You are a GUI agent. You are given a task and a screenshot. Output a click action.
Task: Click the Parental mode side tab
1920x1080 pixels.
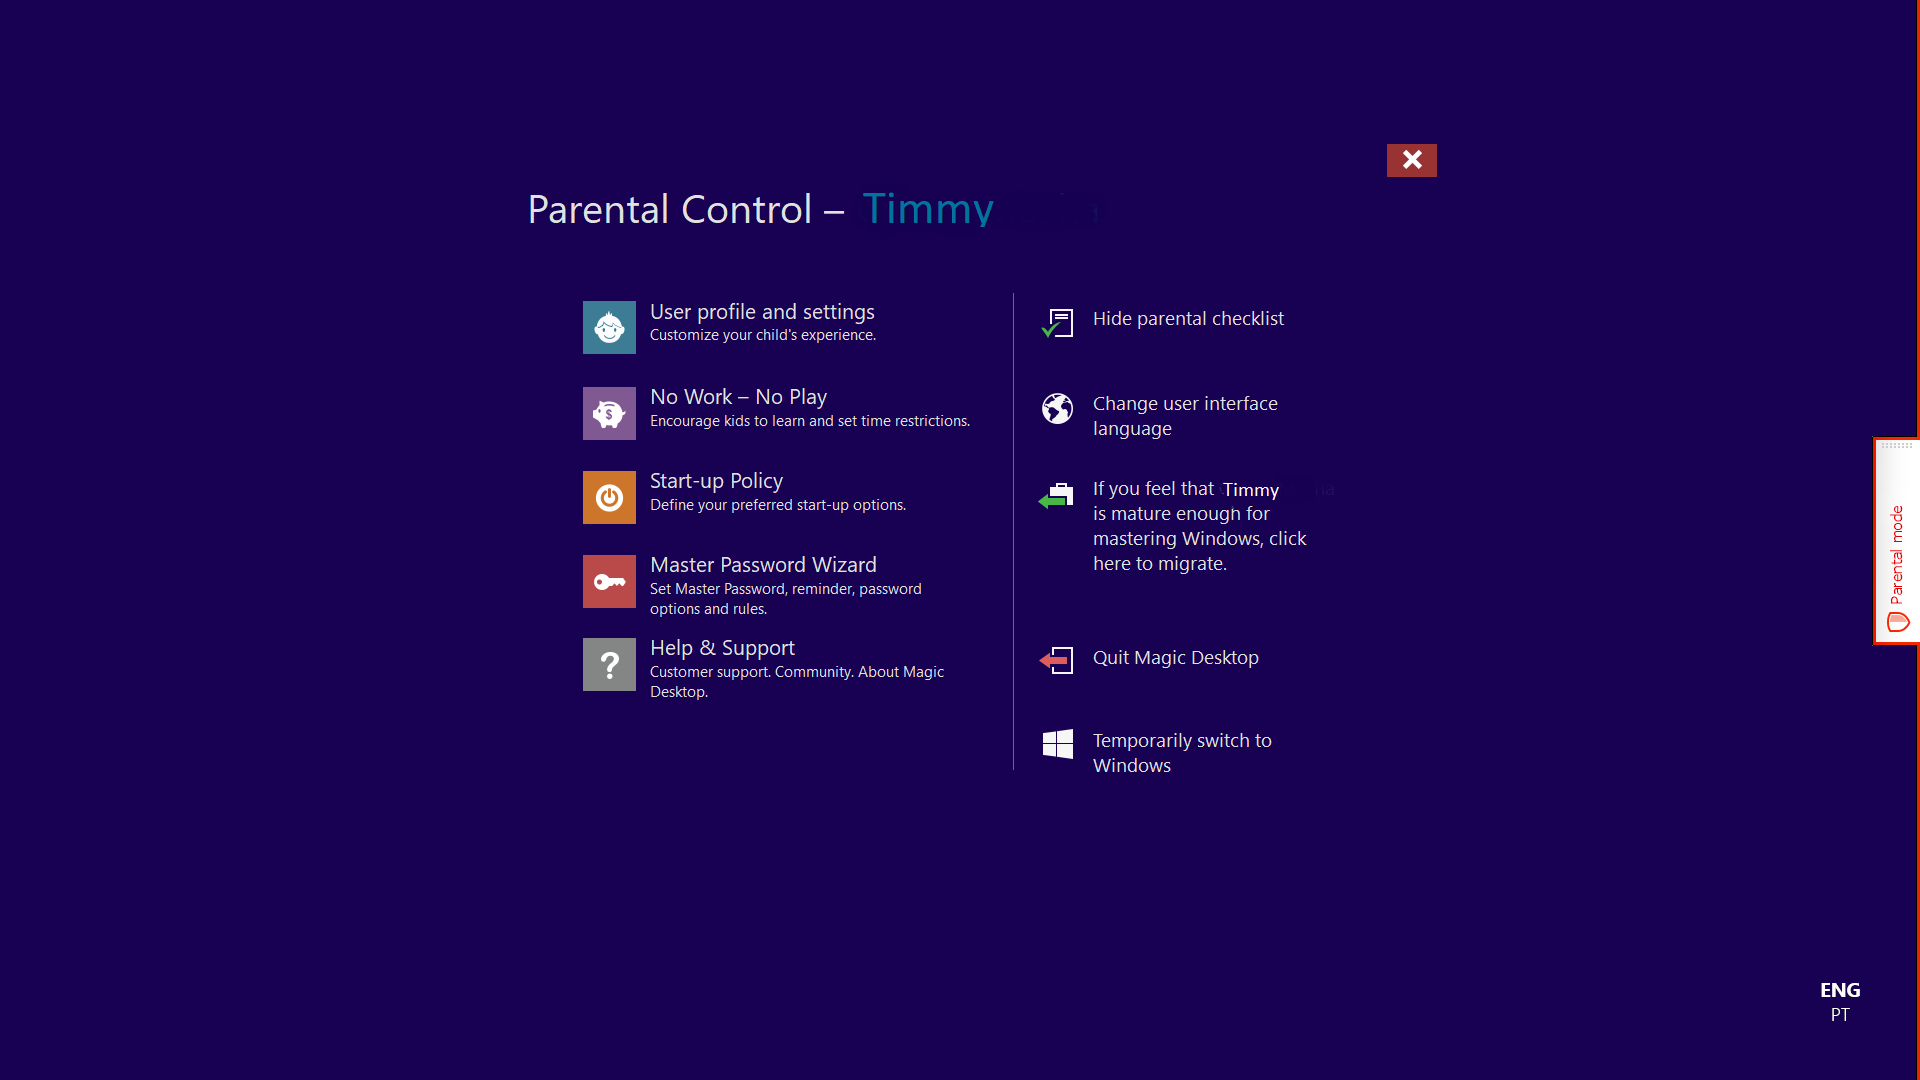point(1897,541)
